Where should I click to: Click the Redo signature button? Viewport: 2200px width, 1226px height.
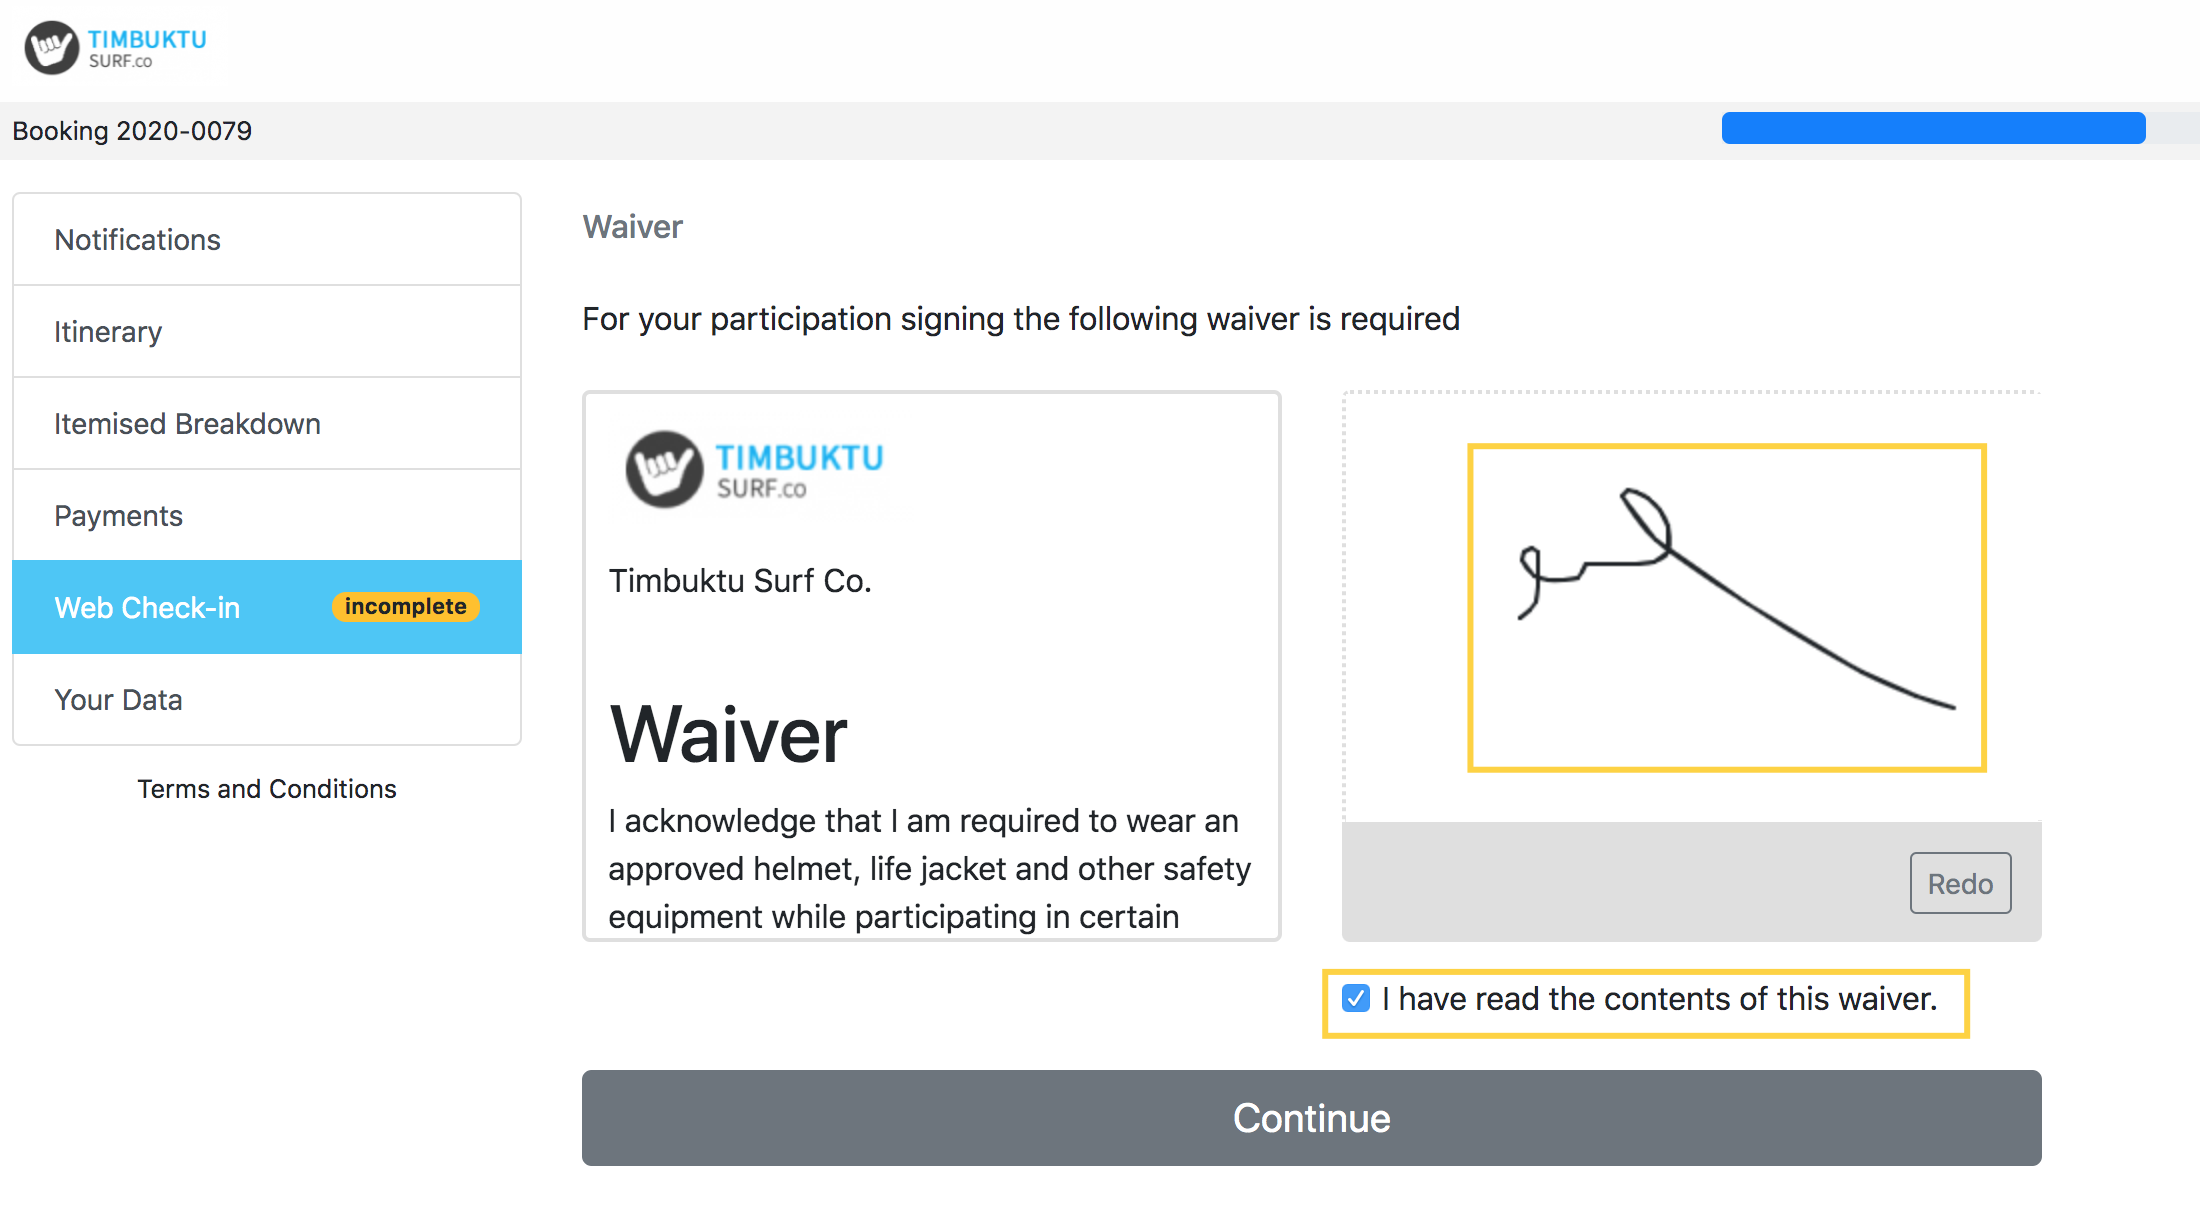click(1960, 883)
